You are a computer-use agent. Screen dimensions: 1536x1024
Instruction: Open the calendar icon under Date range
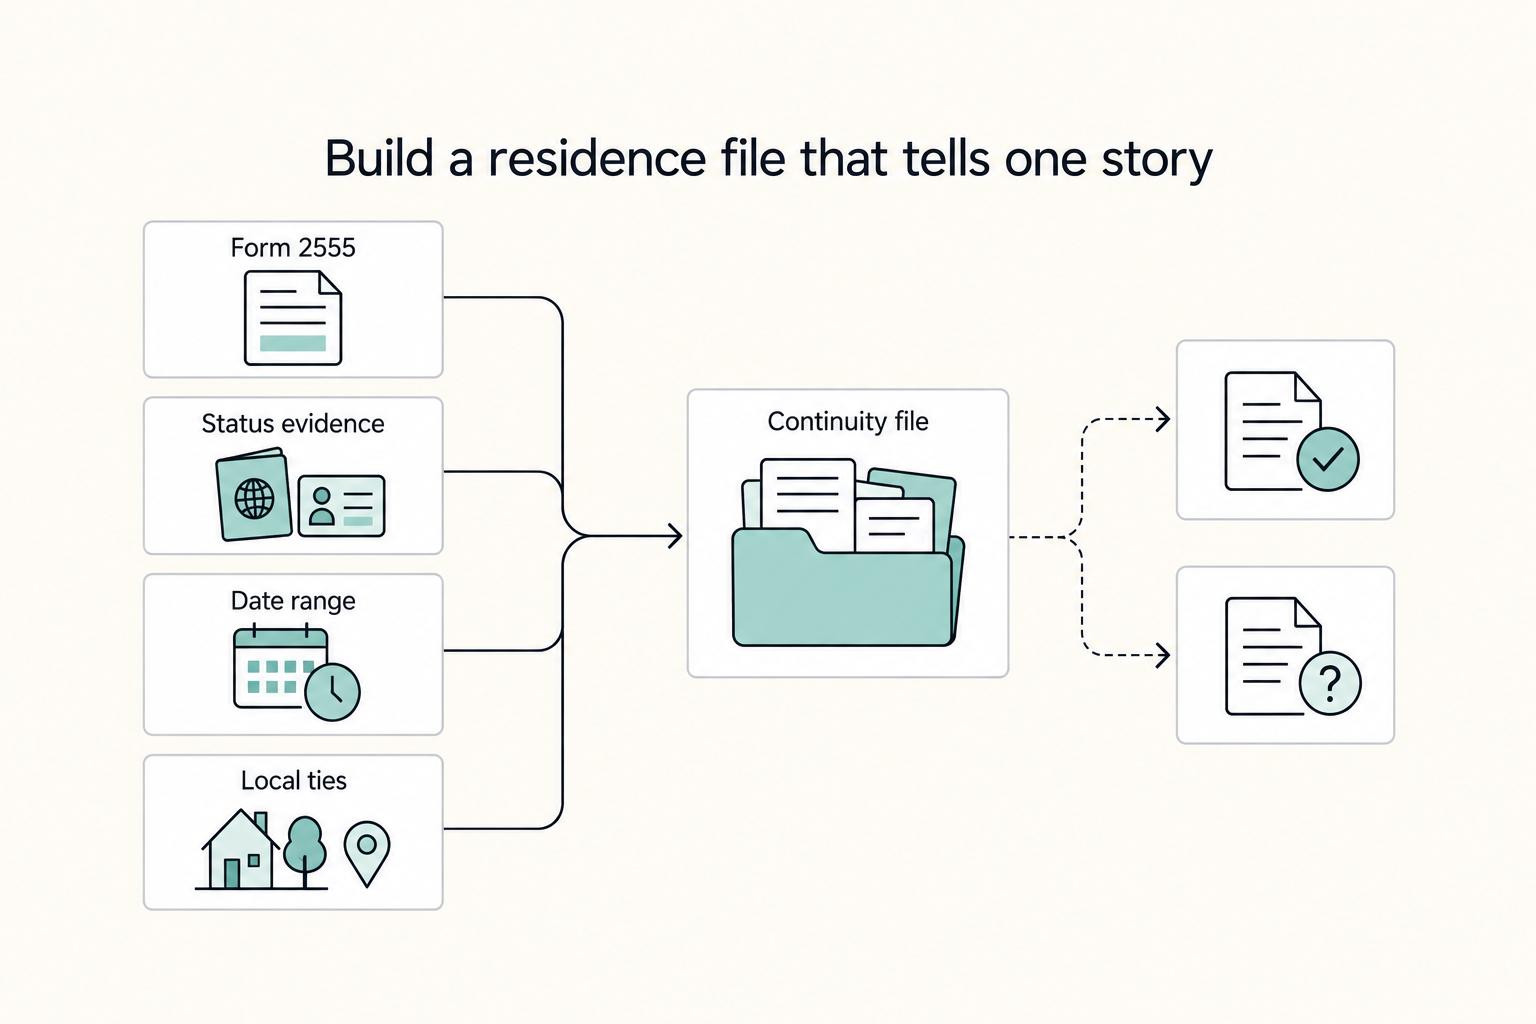(x=296, y=672)
